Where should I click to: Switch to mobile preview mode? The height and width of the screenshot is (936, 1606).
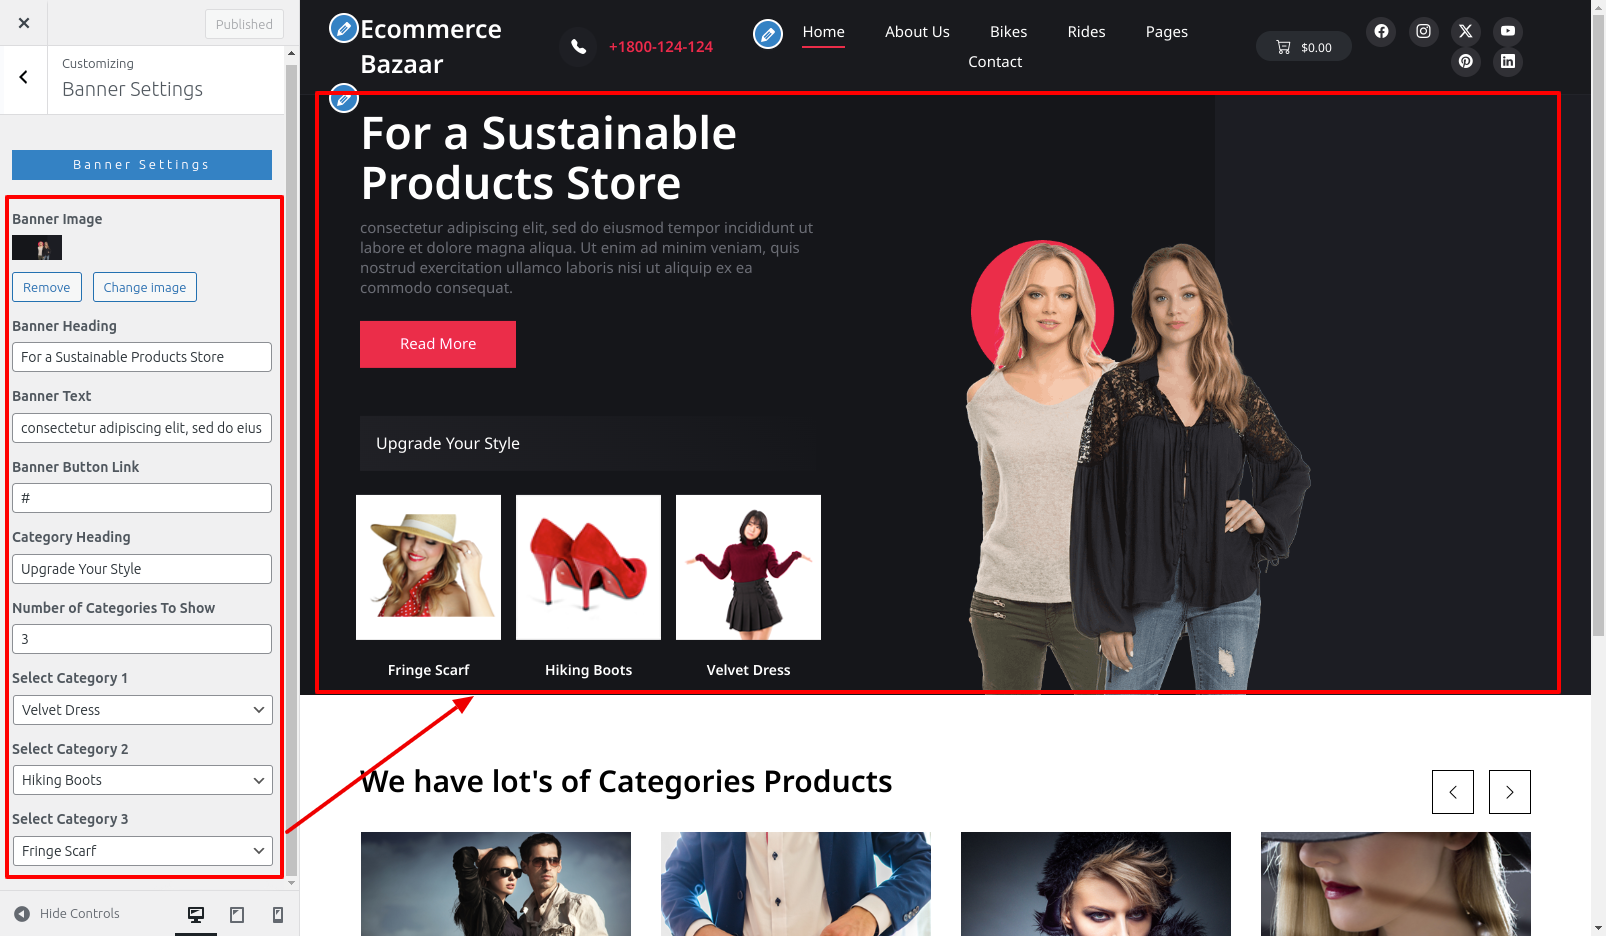278,914
